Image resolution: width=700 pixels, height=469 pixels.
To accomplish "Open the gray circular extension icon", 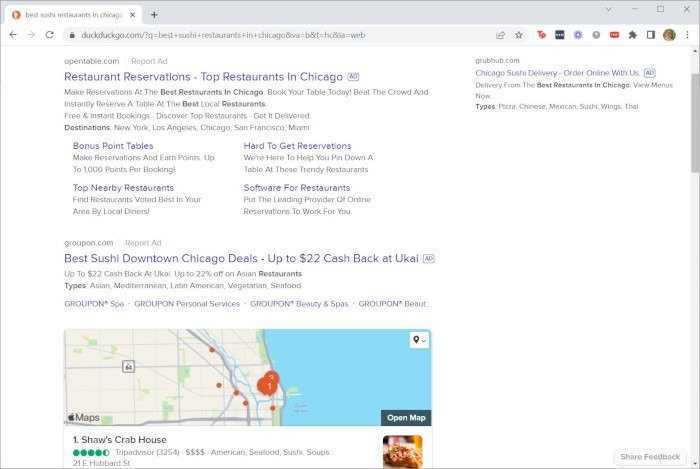I will pyautogui.click(x=596, y=35).
